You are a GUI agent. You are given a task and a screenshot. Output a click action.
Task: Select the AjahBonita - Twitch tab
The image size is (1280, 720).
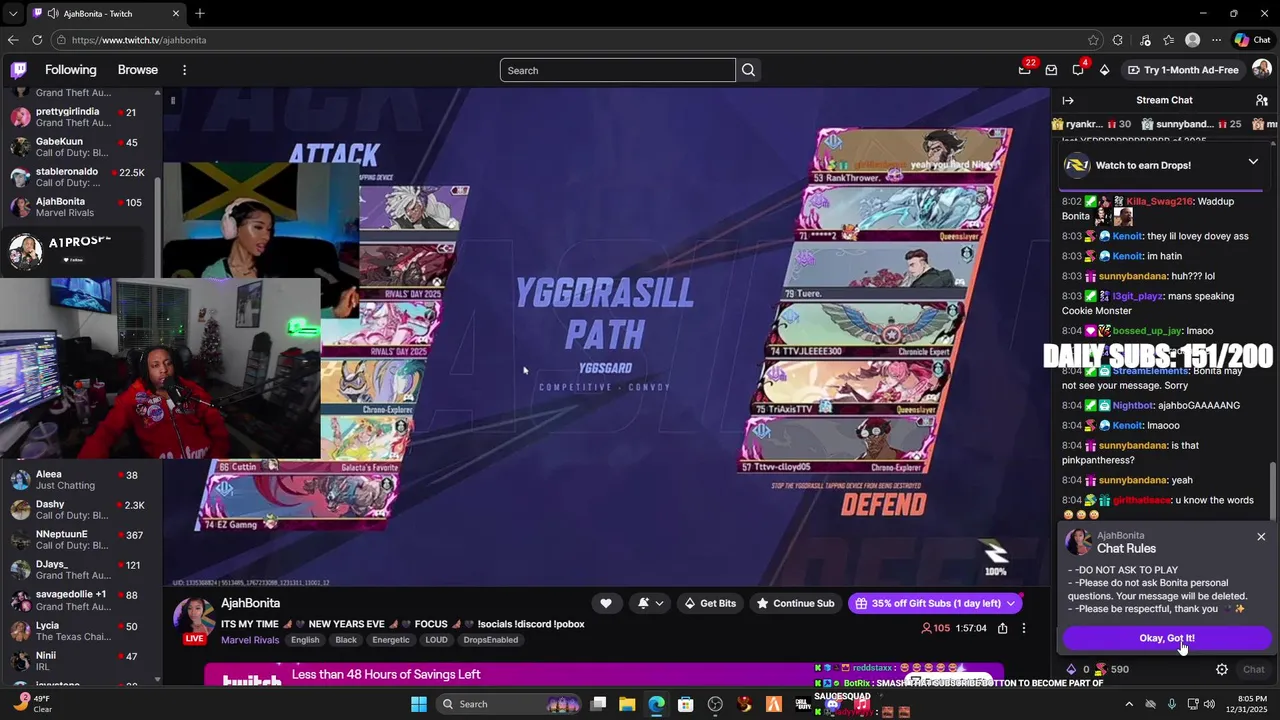tap(106, 14)
